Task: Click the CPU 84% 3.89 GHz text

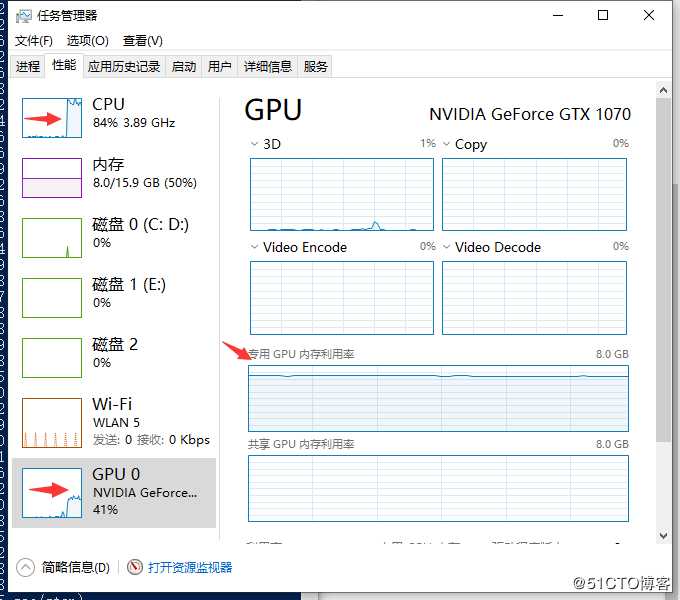Action: 134,123
